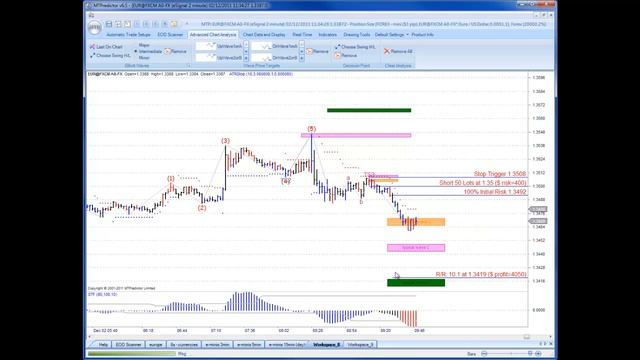Viewport: 640px width, 360px height.
Task: Open the Product Info tab
Action: (422, 35)
